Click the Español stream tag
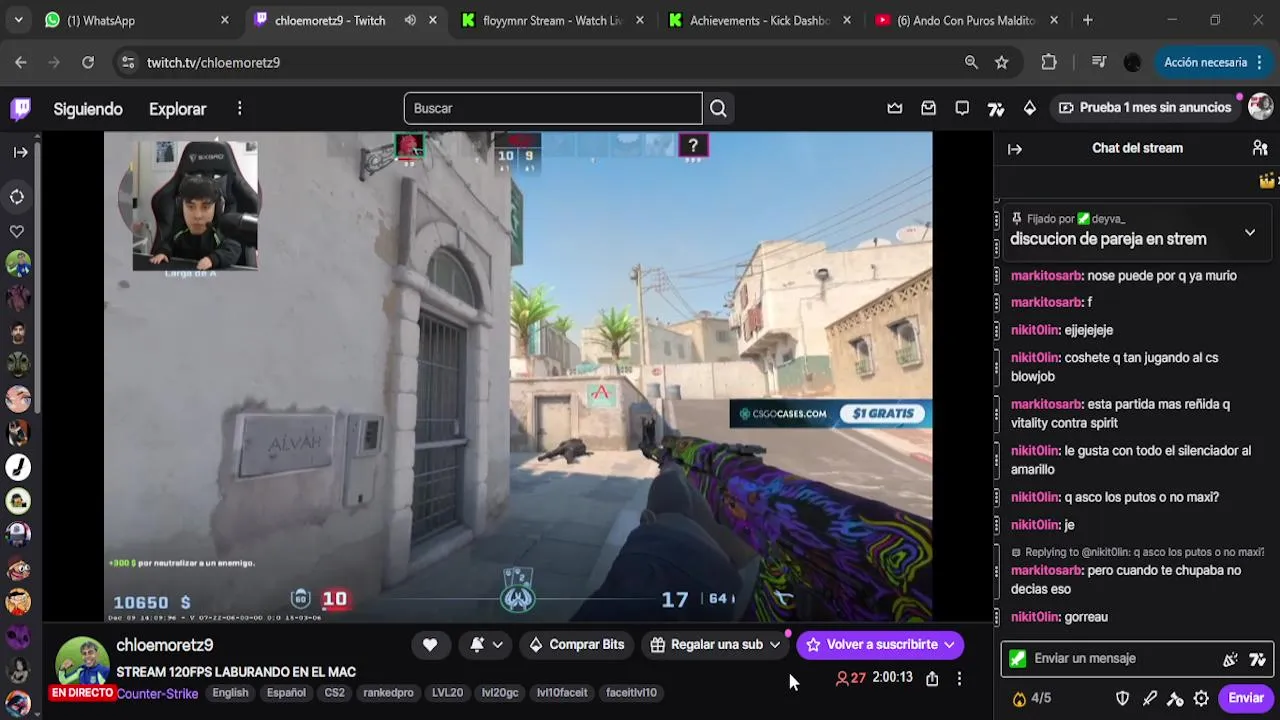Image resolution: width=1280 pixels, height=720 pixels. click(x=286, y=693)
